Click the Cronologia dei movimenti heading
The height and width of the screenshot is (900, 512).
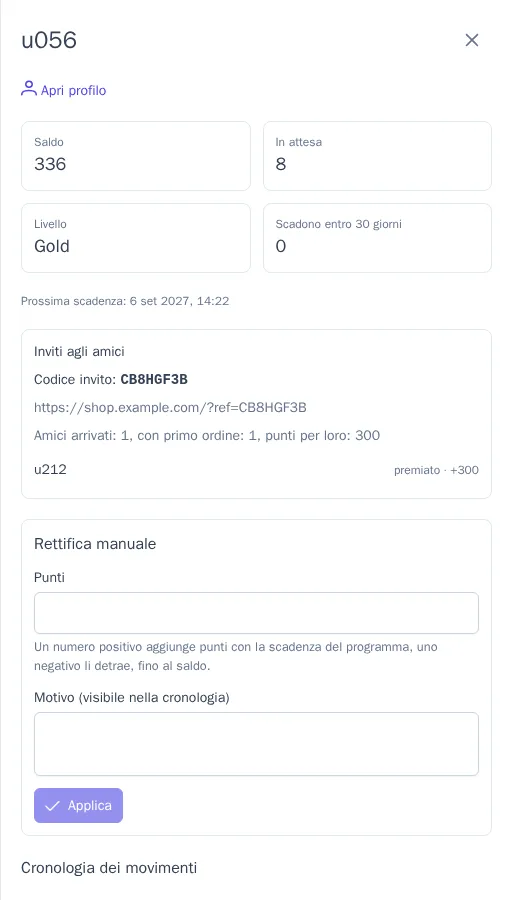pos(109,867)
